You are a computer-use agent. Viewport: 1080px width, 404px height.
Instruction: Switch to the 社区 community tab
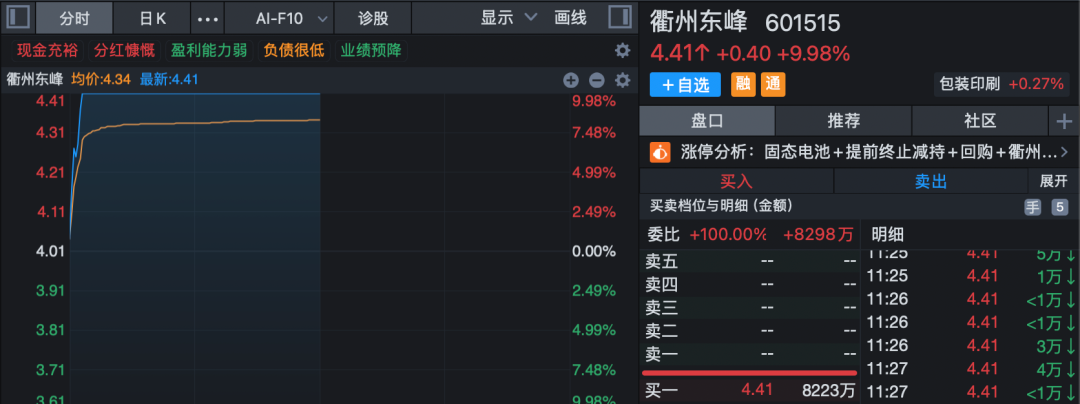coord(979,121)
